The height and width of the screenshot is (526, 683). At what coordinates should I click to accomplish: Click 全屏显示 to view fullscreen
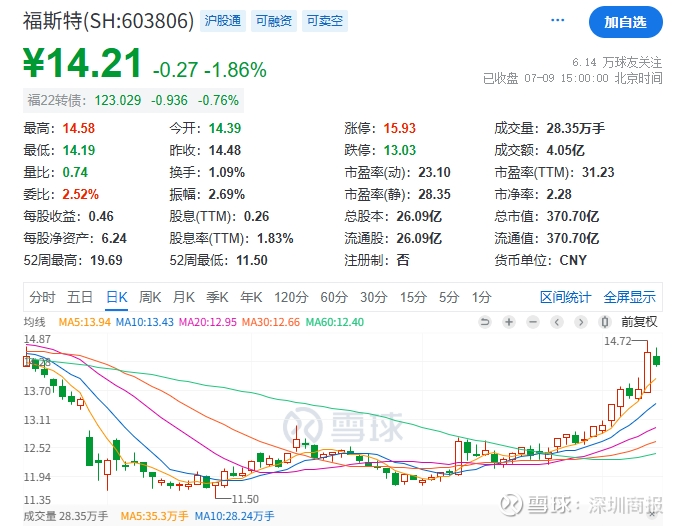tap(629, 297)
